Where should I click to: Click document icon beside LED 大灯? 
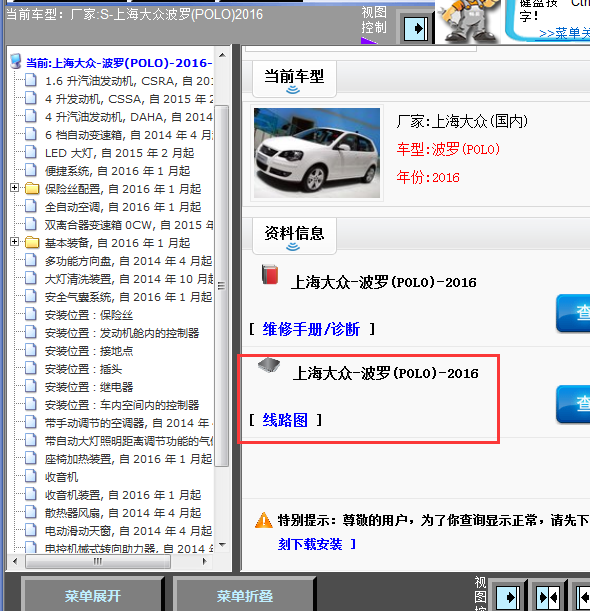click(31, 152)
